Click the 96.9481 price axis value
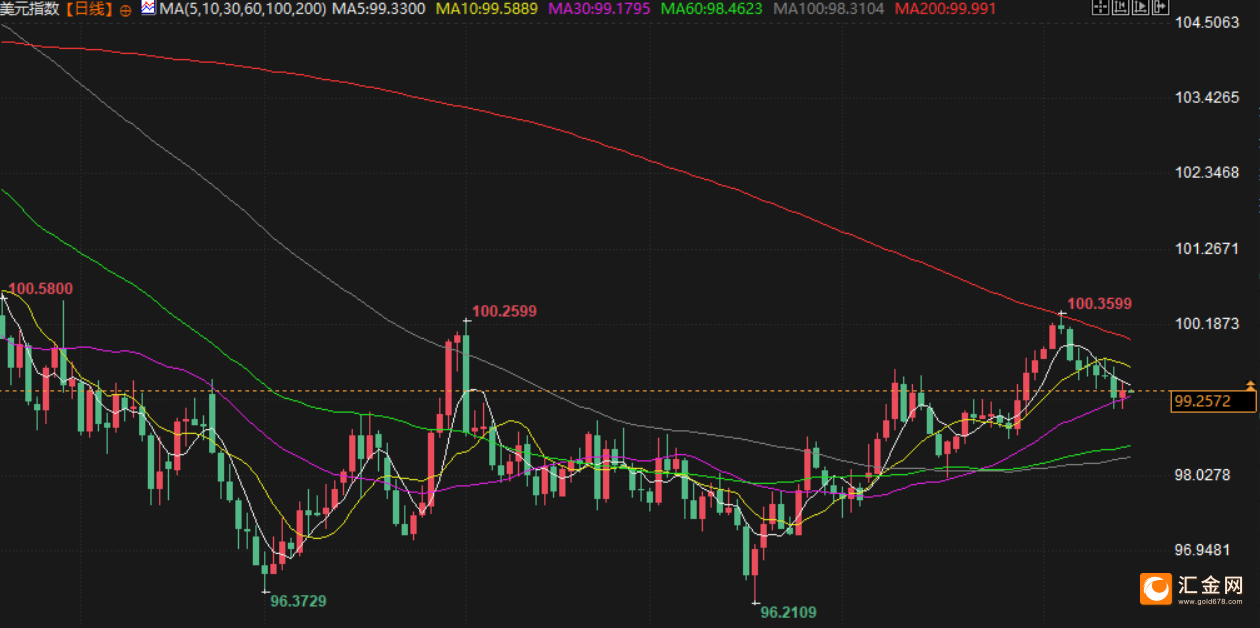 coord(1205,549)
